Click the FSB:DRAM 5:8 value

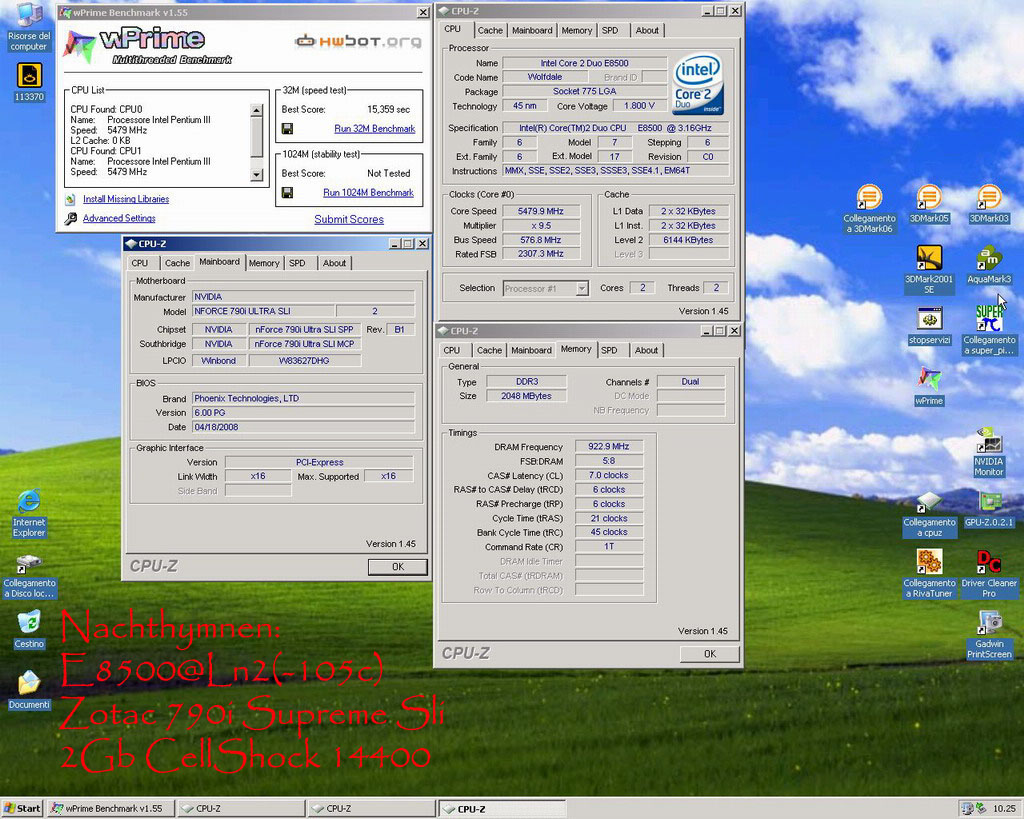[x=609, y=461]
